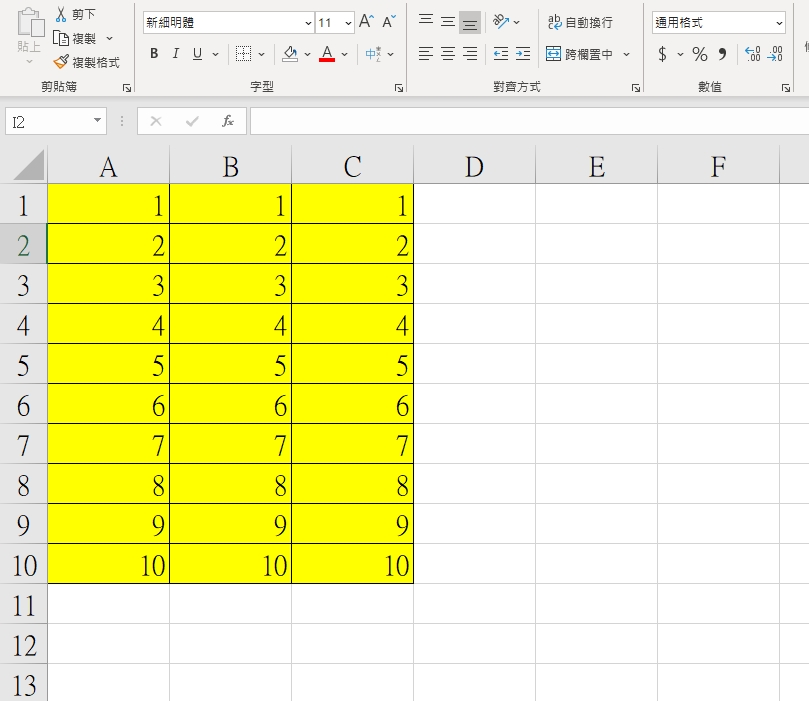Open the fill color palette arrow
The image size is (809, 701).
point(308,54)
